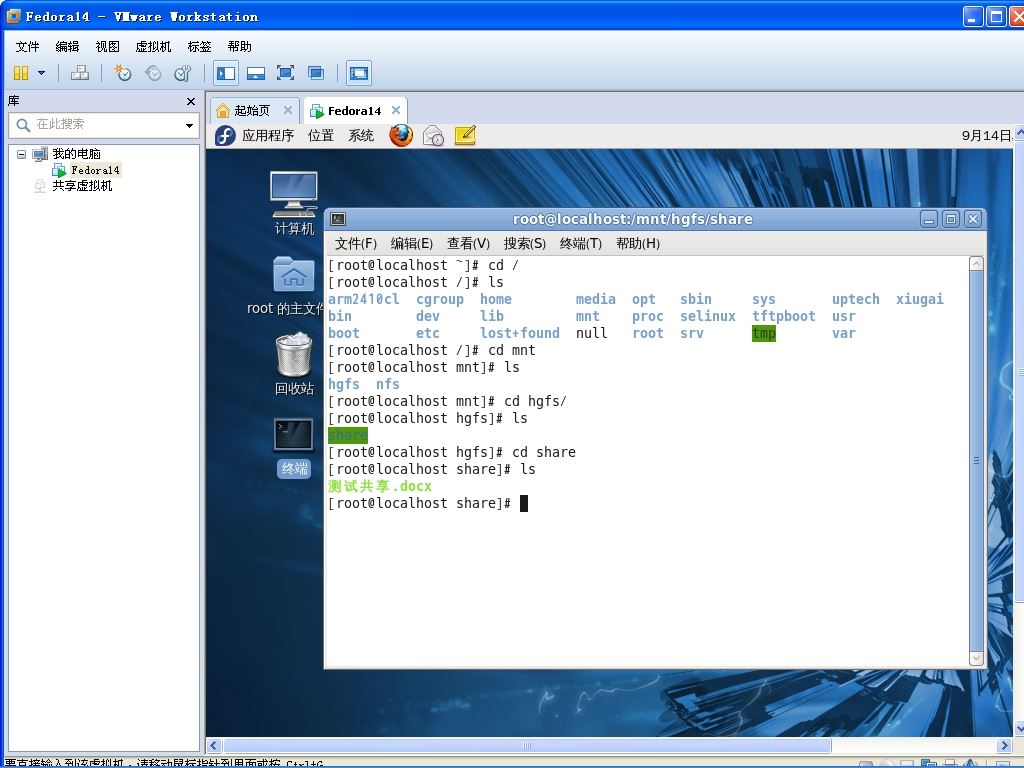Open the Snapshot Manager toolbar icon
Screen dimensions: 1024x768
(183, 73)
